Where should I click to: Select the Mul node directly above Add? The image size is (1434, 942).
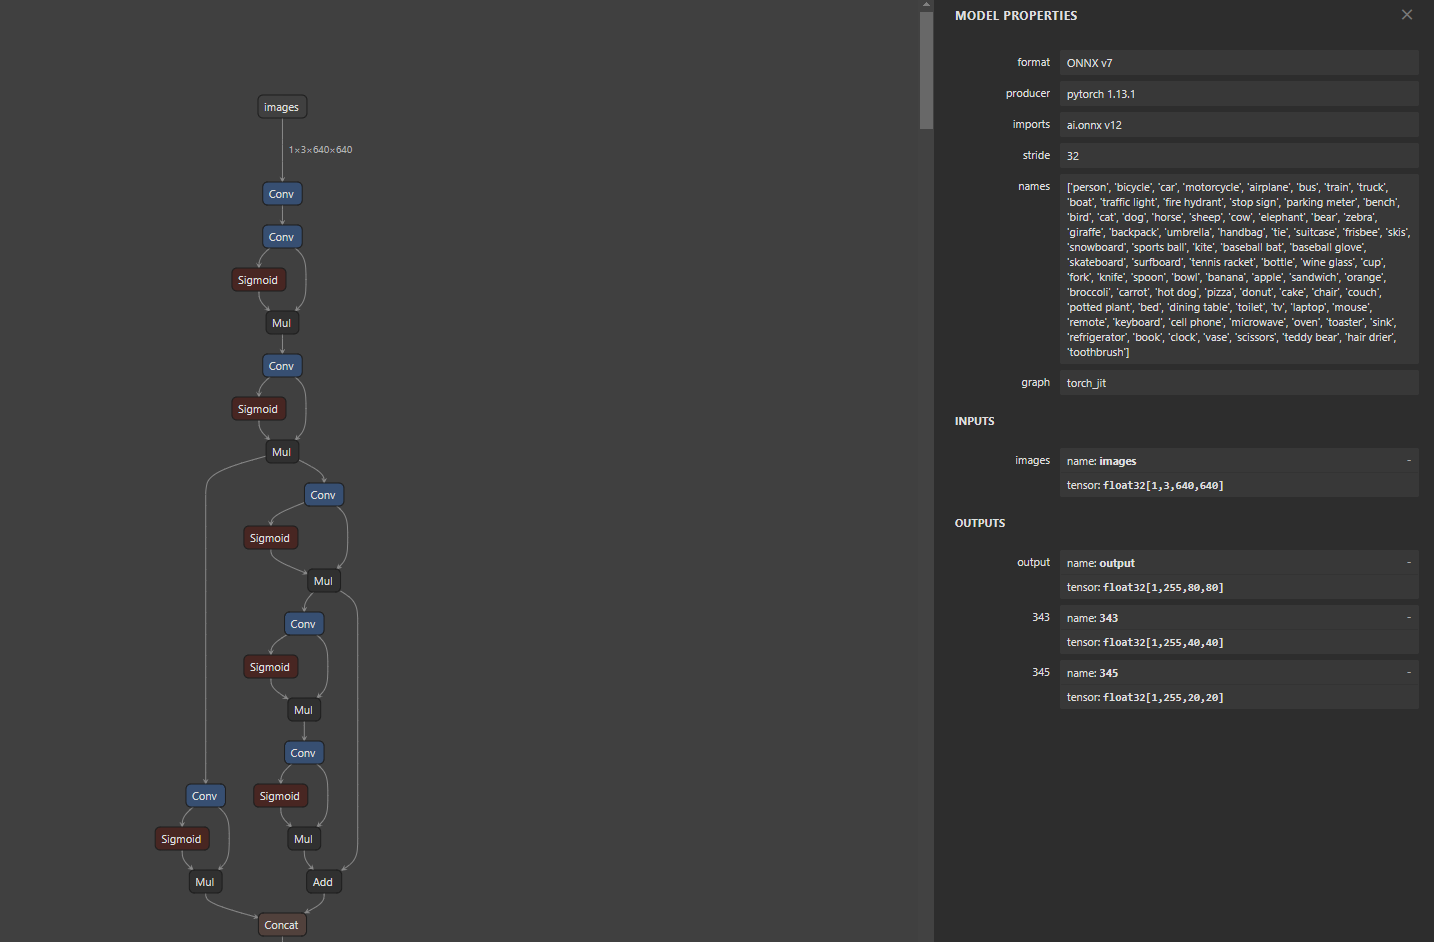tap(303, 838)
